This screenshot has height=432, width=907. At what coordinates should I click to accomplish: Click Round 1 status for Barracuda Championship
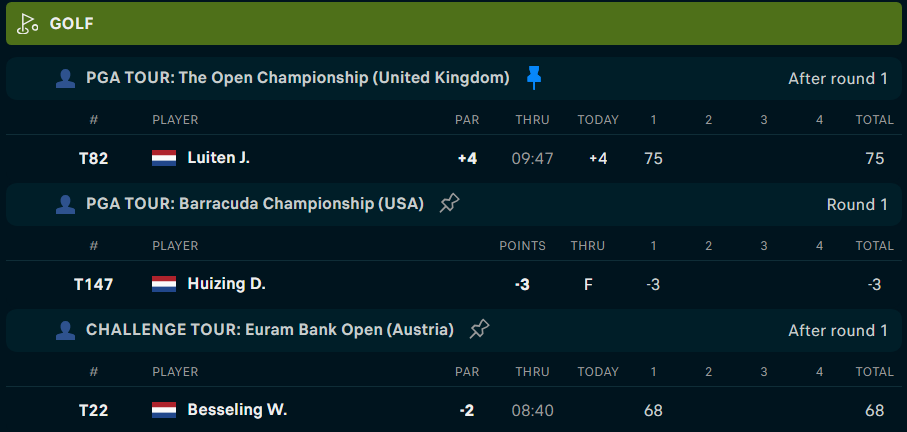point(857,205)
